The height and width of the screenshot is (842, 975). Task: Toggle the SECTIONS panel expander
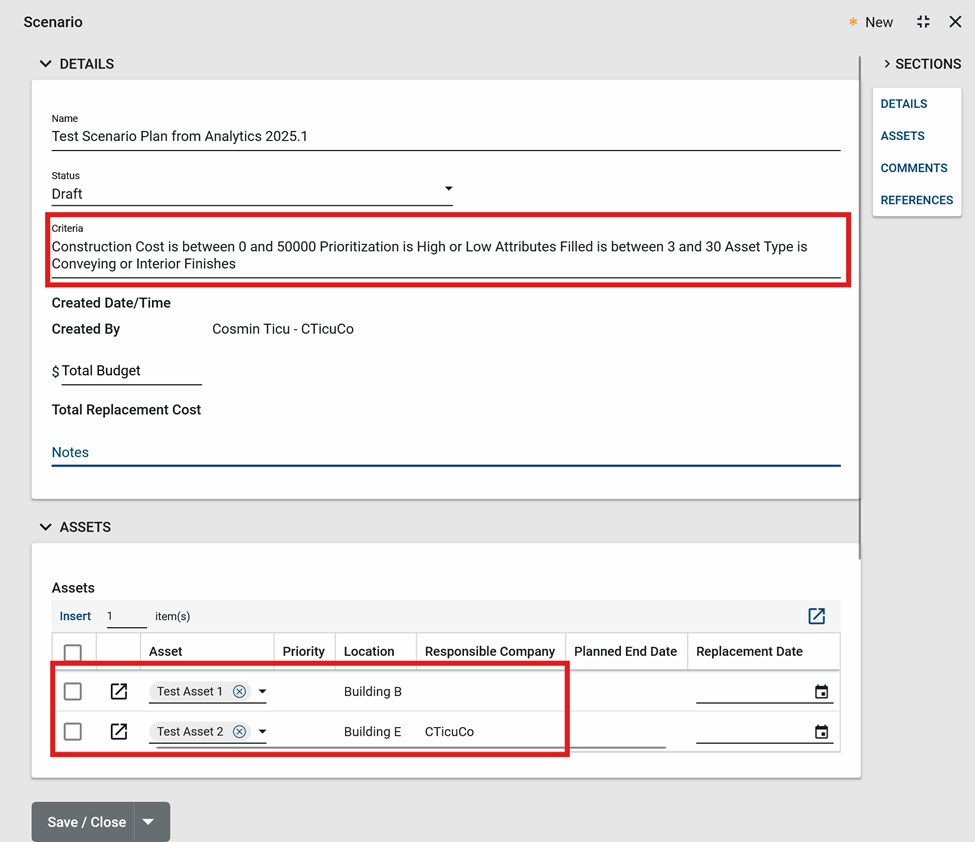coord(887,63)
